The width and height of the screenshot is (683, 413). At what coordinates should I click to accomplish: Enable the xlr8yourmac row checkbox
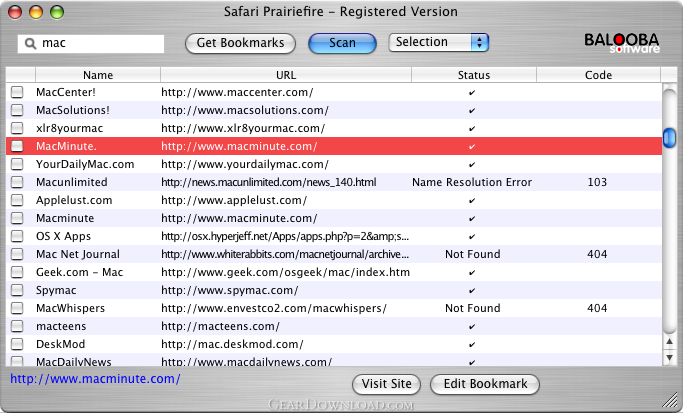pyautogui.click(x=17, y=128)
